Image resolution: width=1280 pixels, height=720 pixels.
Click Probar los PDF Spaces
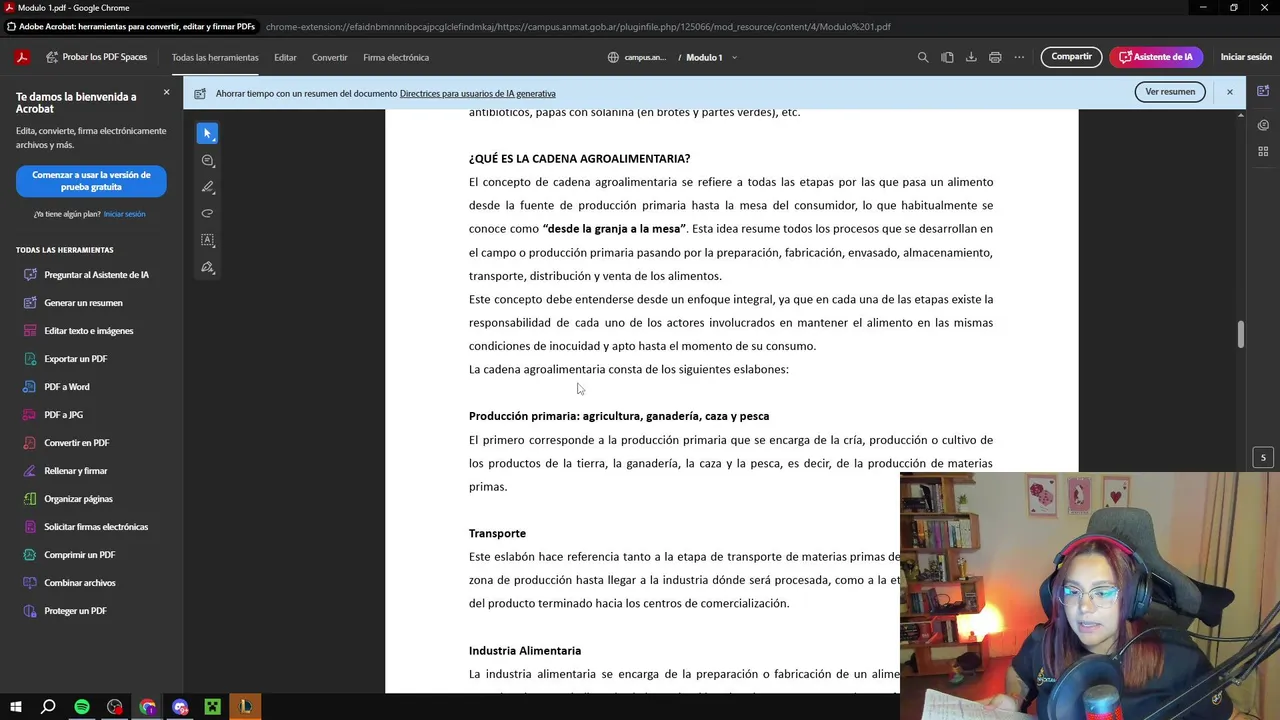point(95,57)
